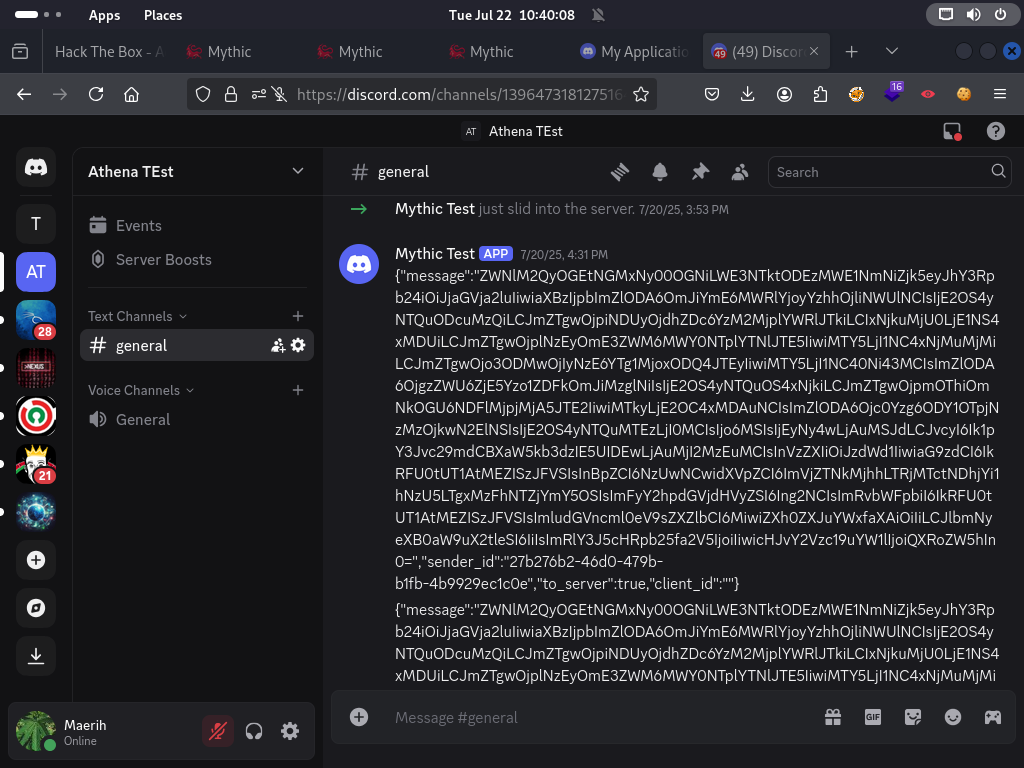
Task: Open the emoji picker
Action: (x=953, y=717)
